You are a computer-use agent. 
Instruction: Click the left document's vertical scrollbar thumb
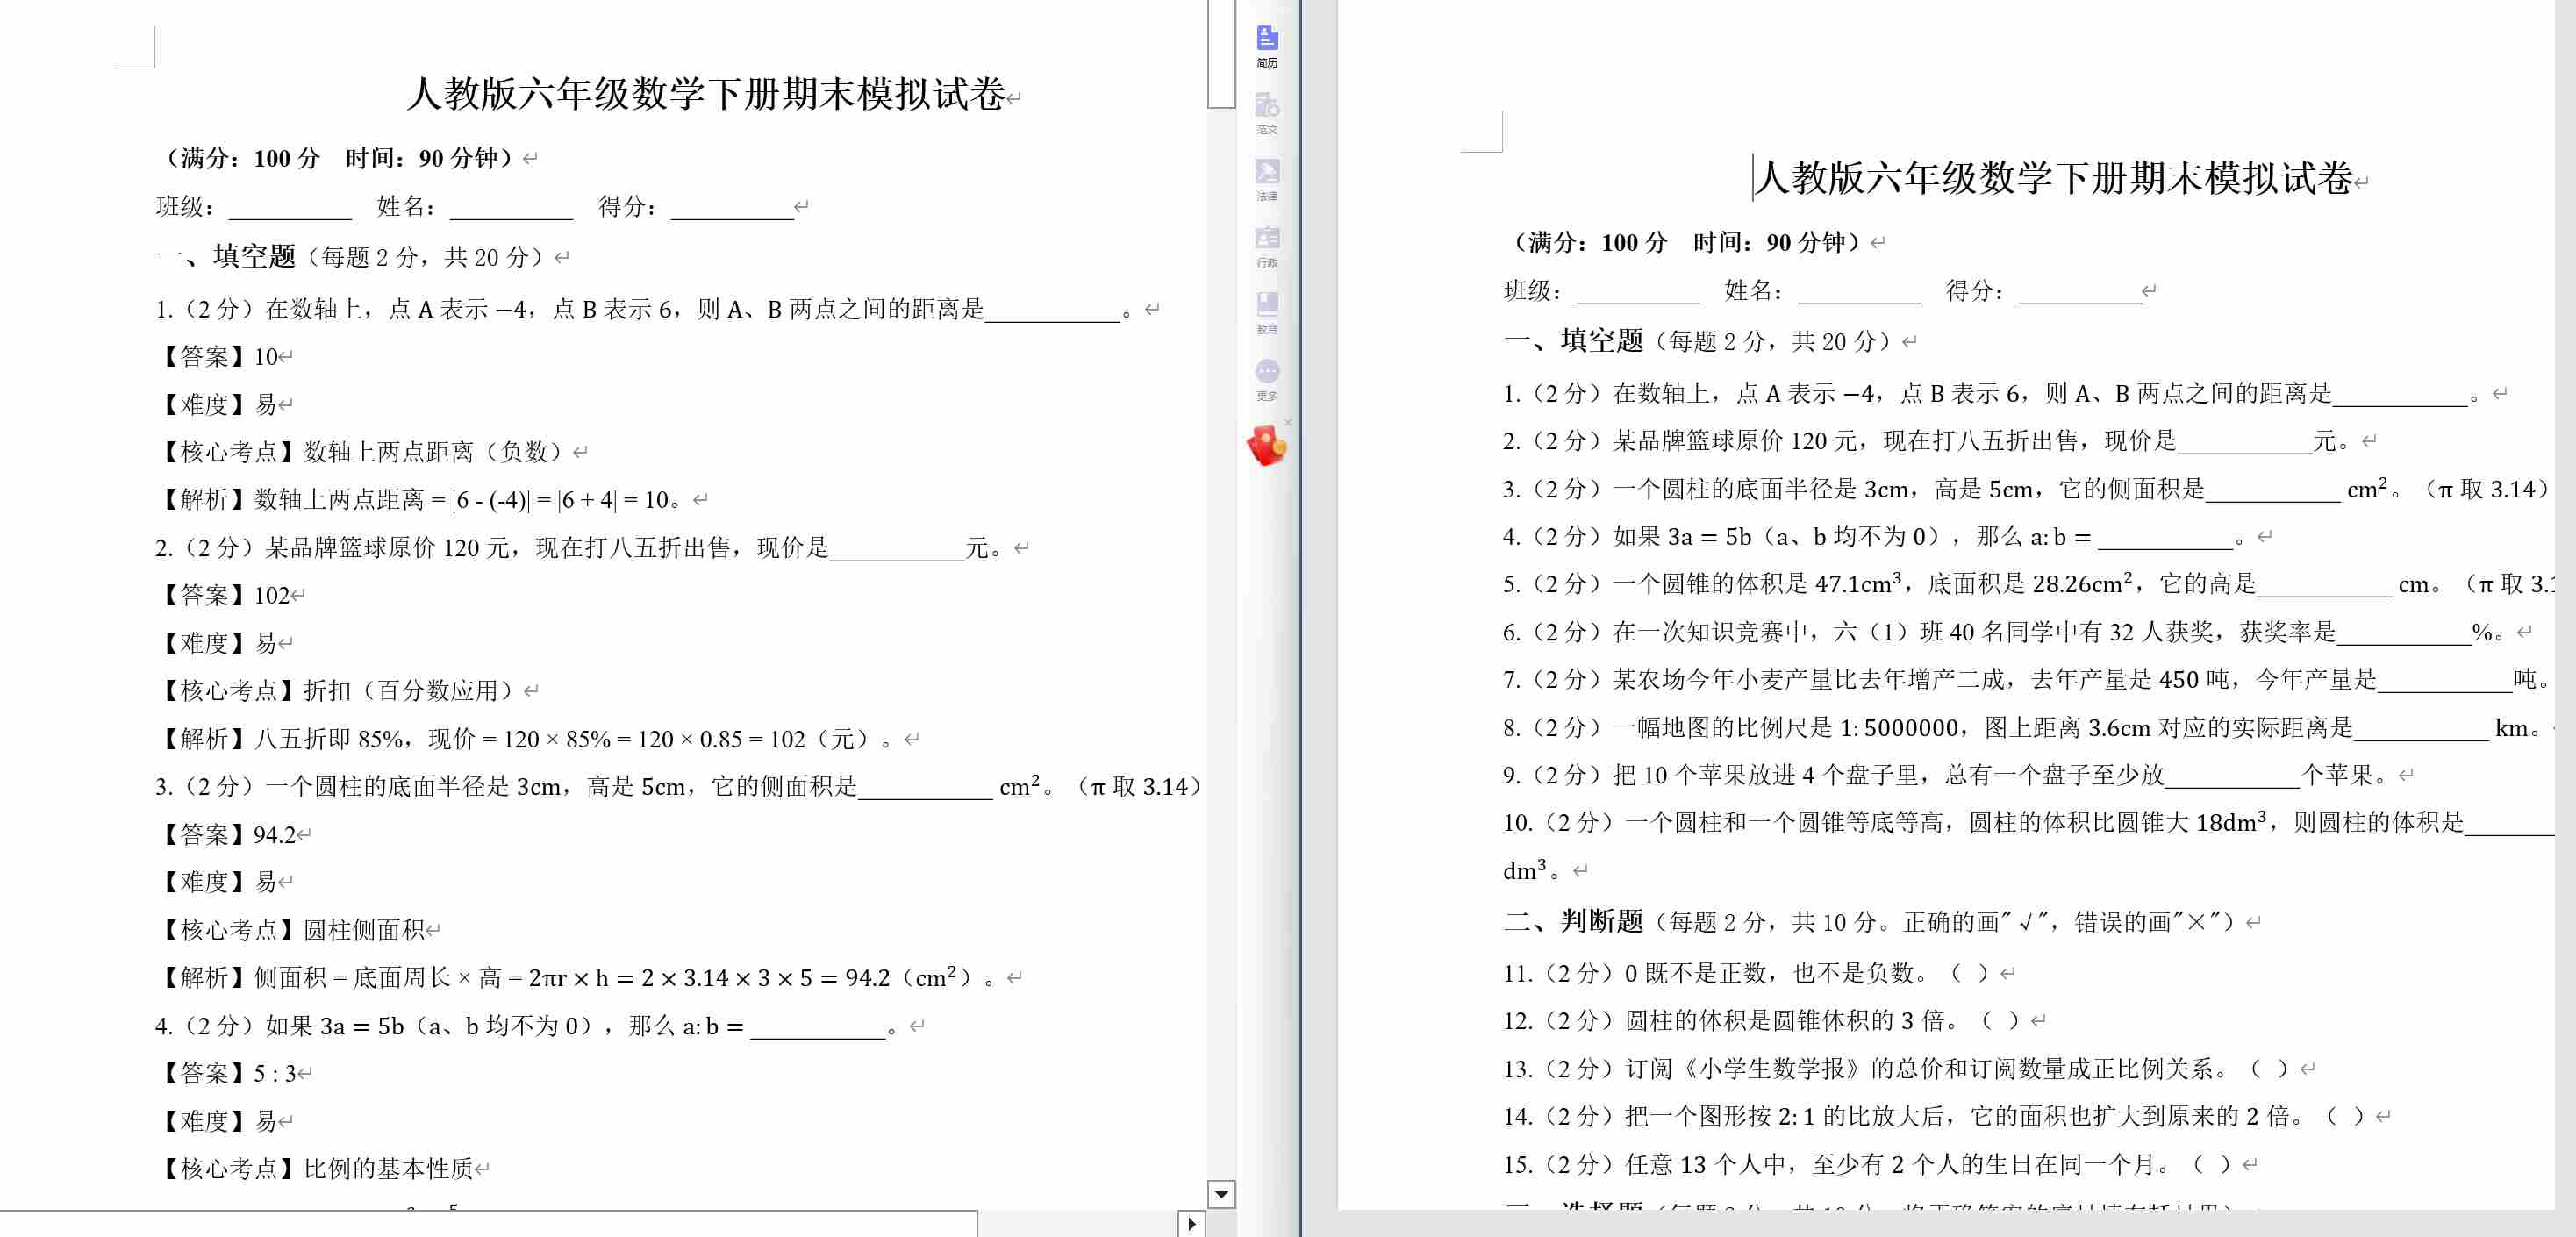(1221, 53)
